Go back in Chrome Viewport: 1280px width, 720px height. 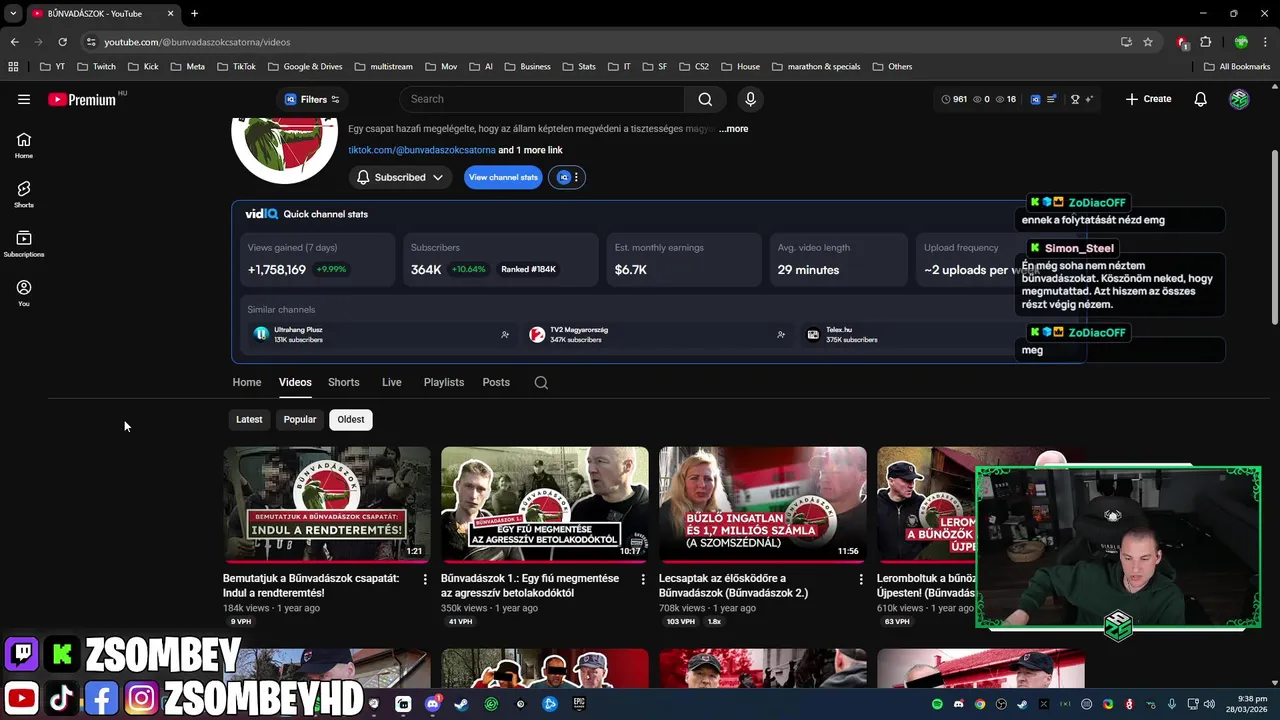[14, 42]
